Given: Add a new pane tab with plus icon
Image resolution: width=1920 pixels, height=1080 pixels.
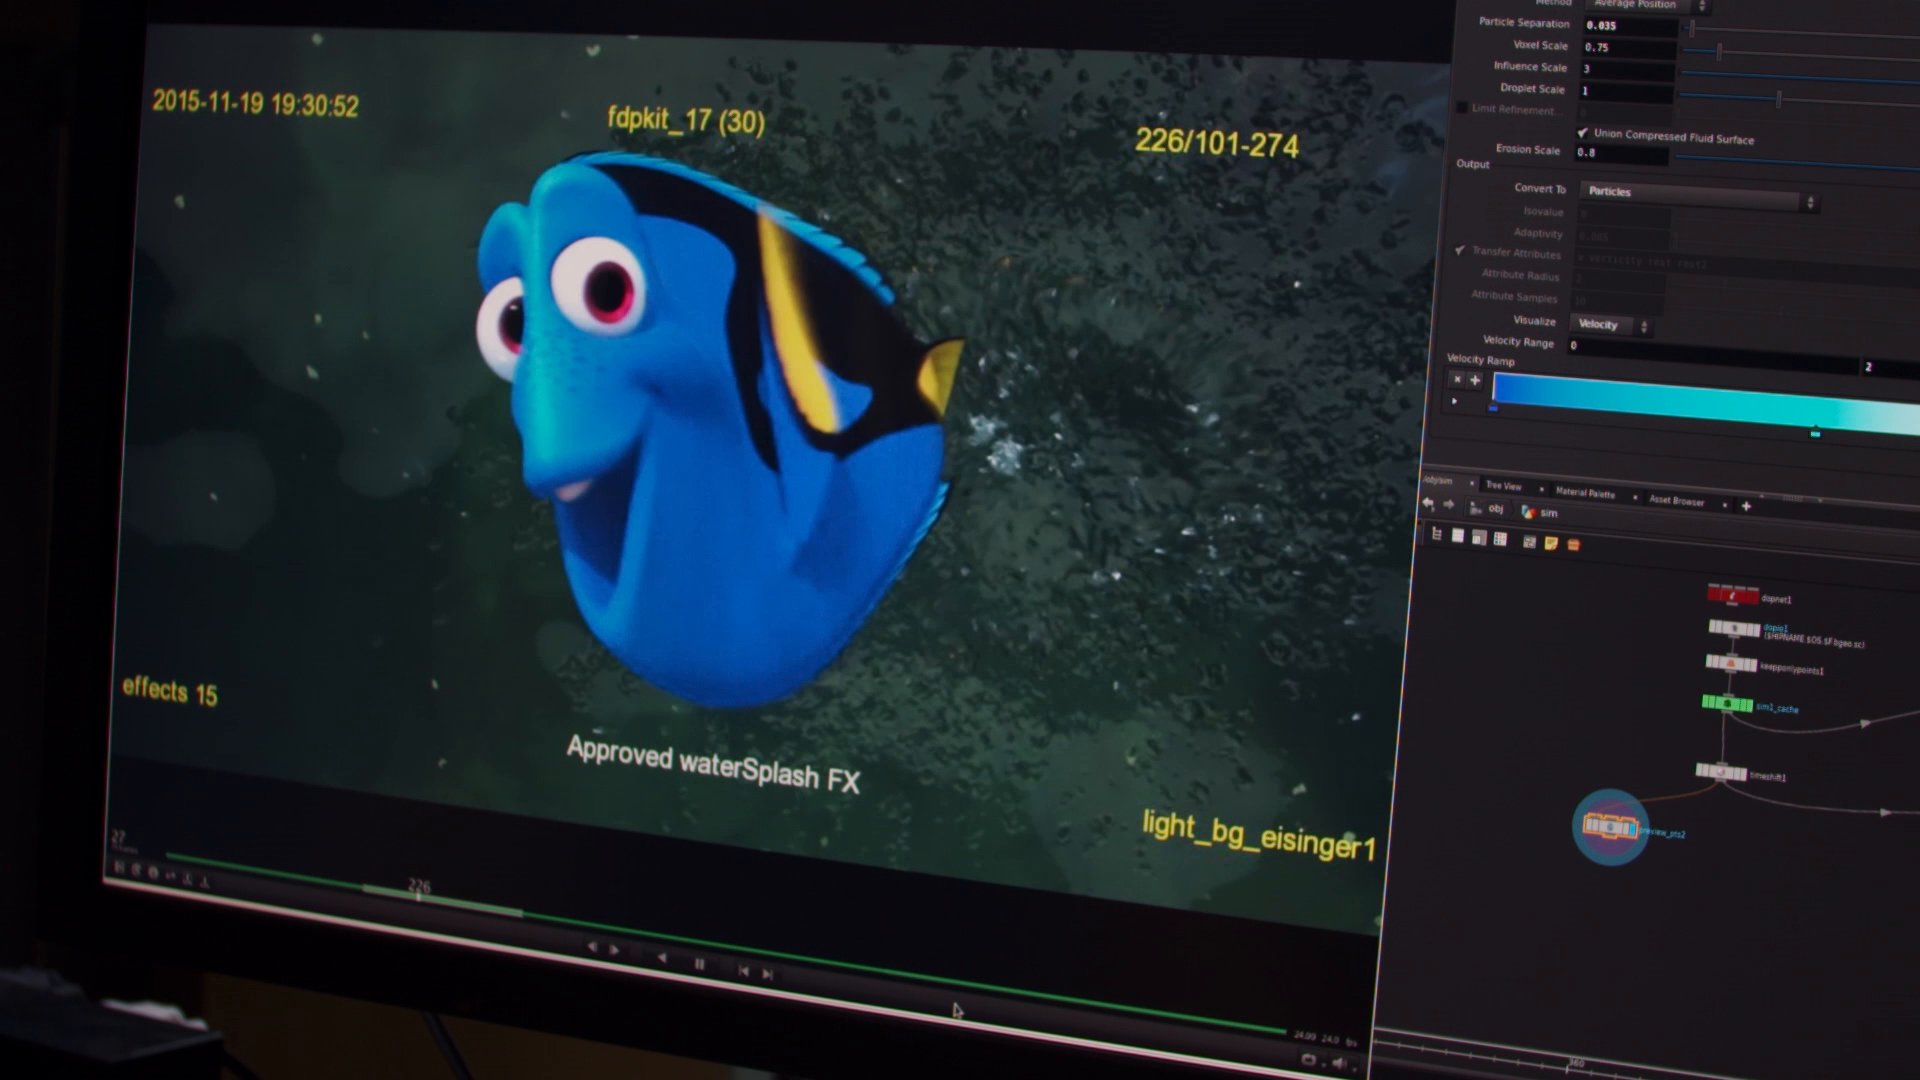Looking at the screenshot, I should pyautogui.click(x=1746, y=506).
